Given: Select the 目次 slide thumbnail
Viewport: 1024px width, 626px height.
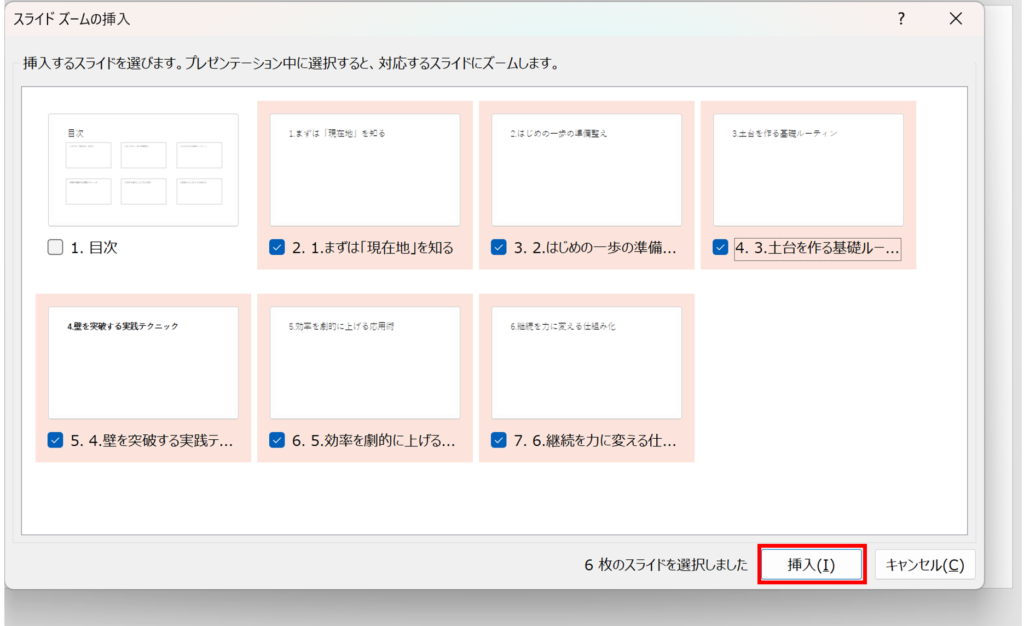Looking at the screenshot, I should coord(143,170).
